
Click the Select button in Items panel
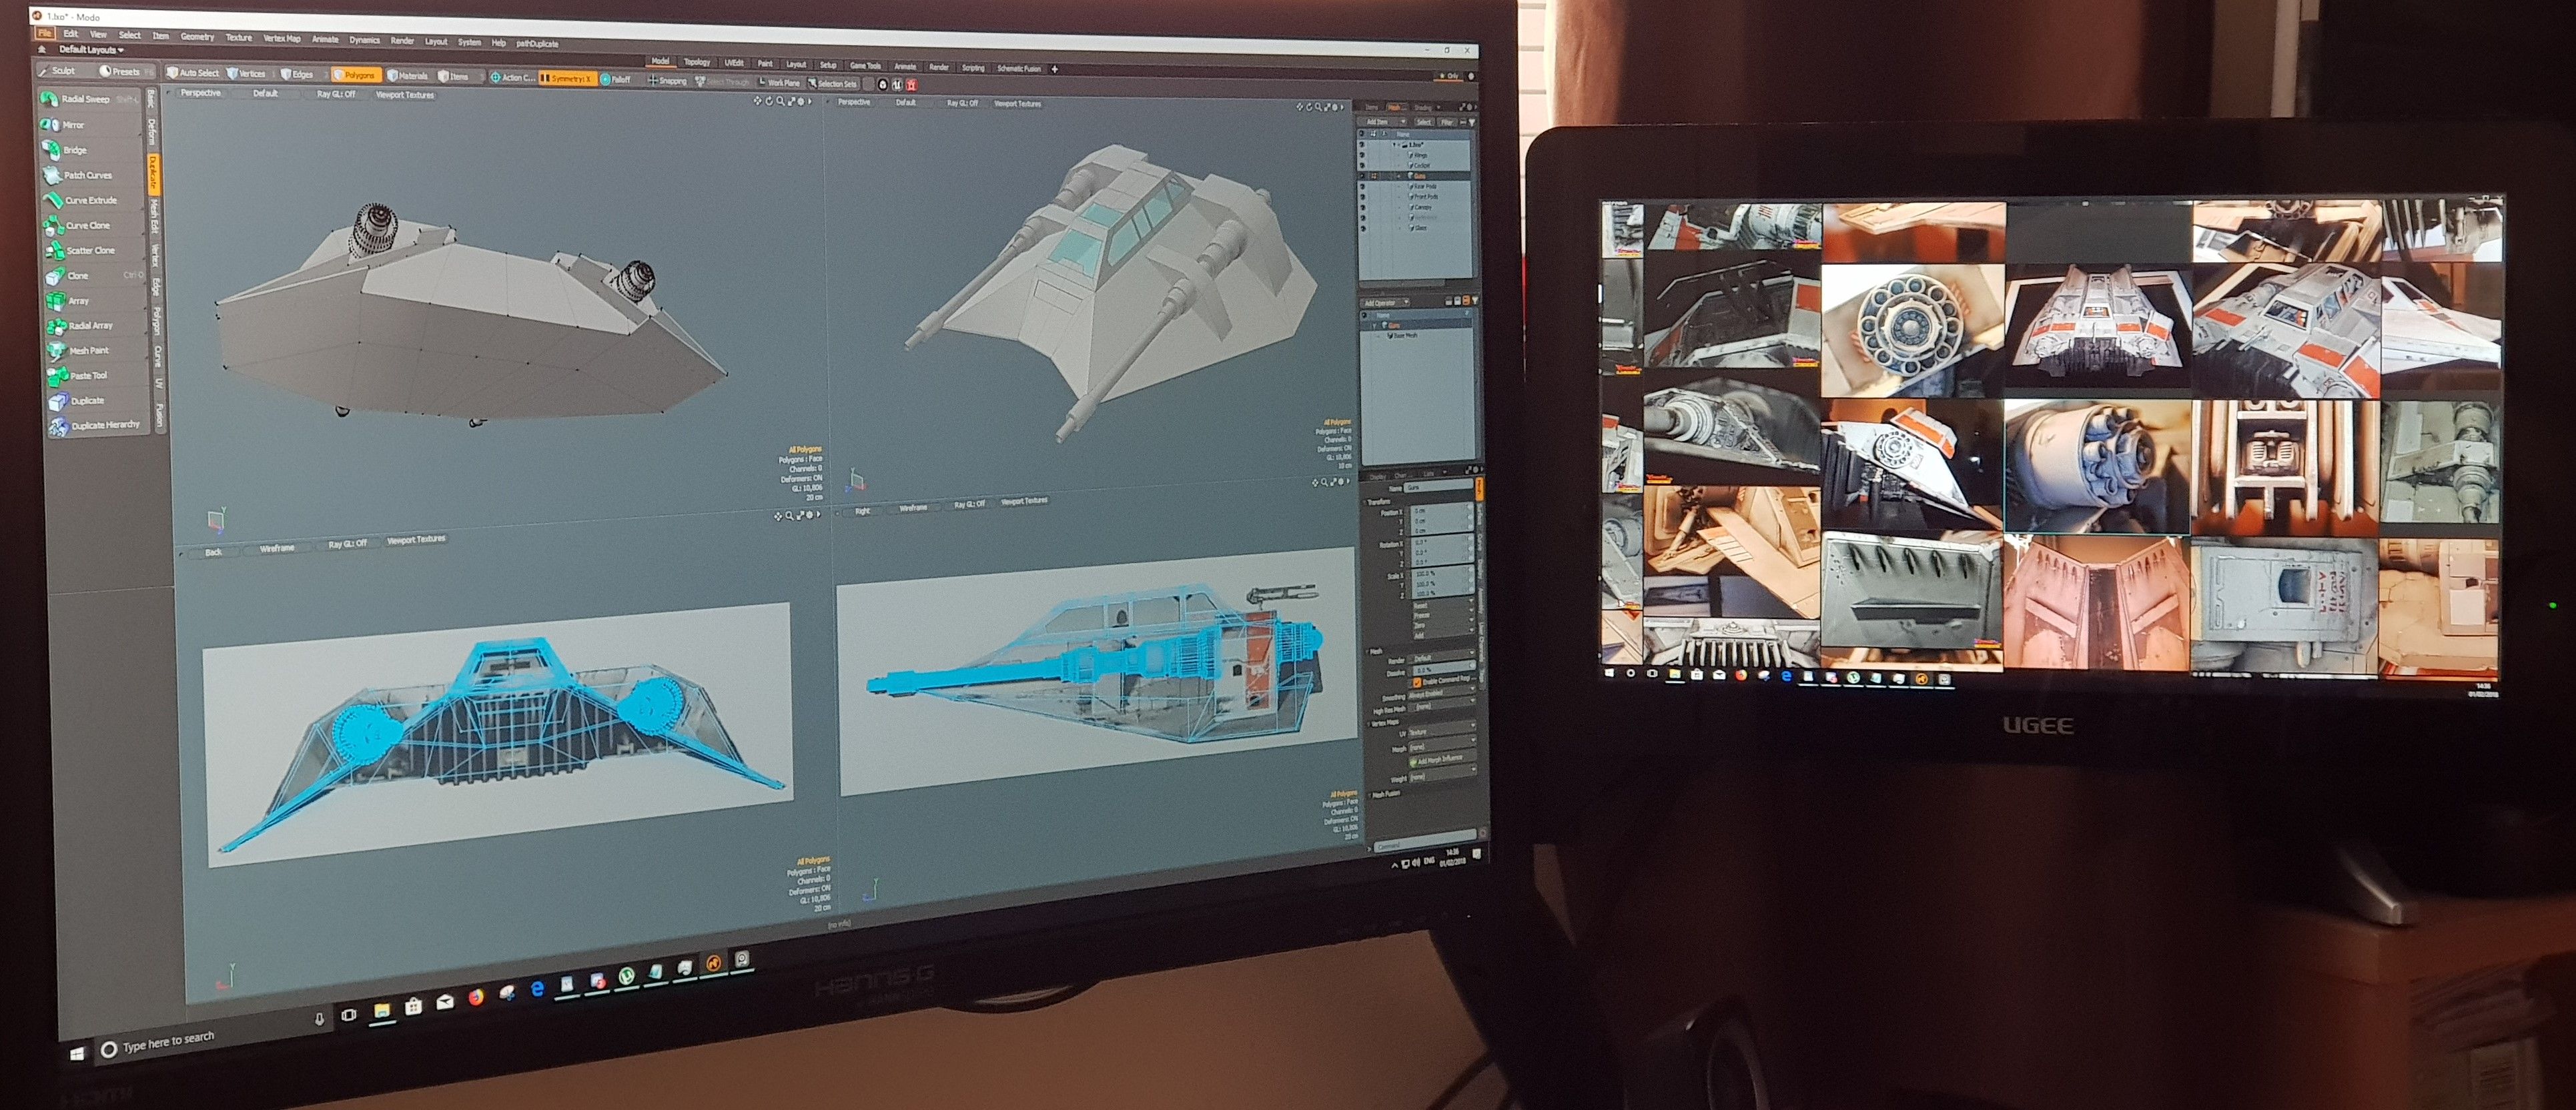coord(1424,122)
